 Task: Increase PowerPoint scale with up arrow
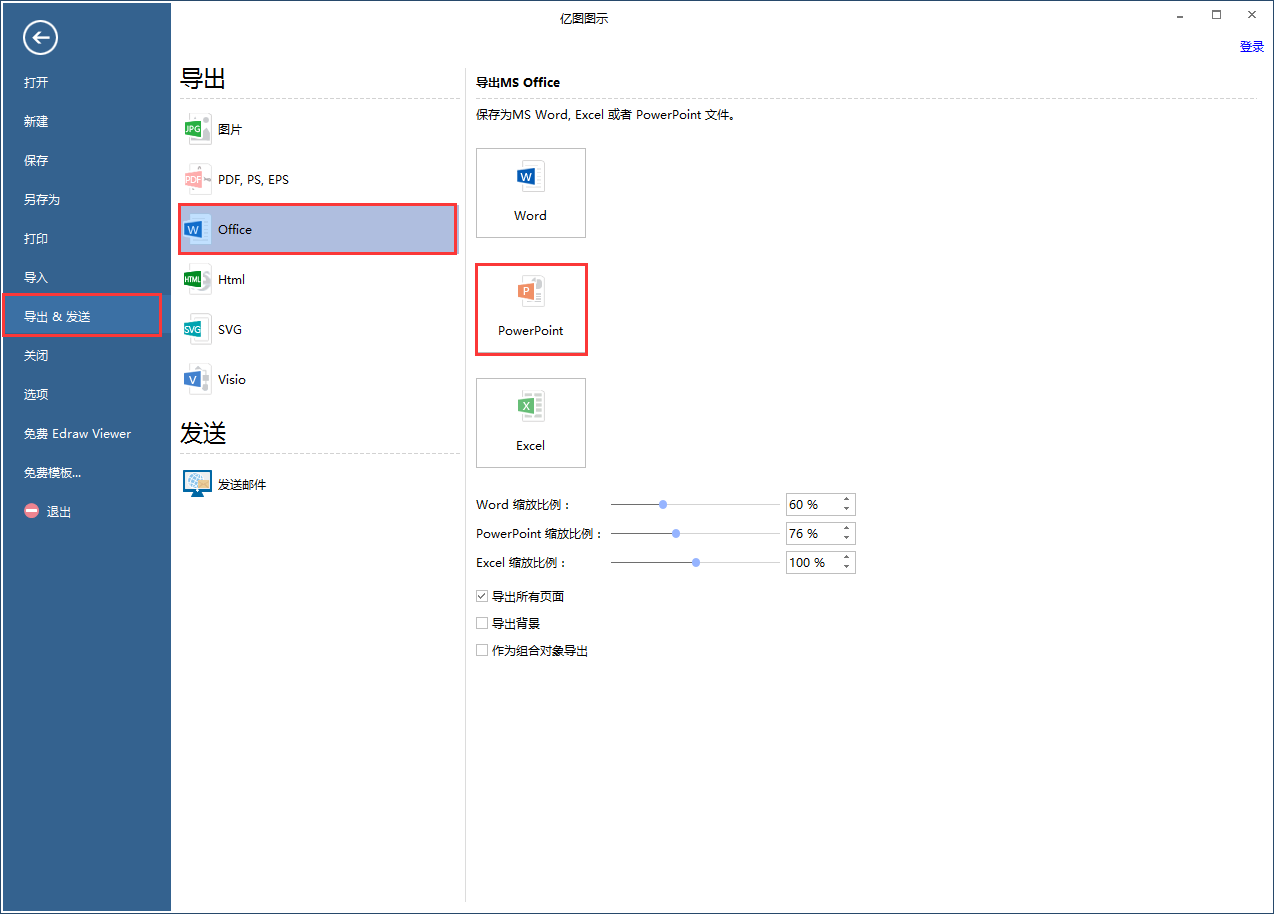[847, 528]
